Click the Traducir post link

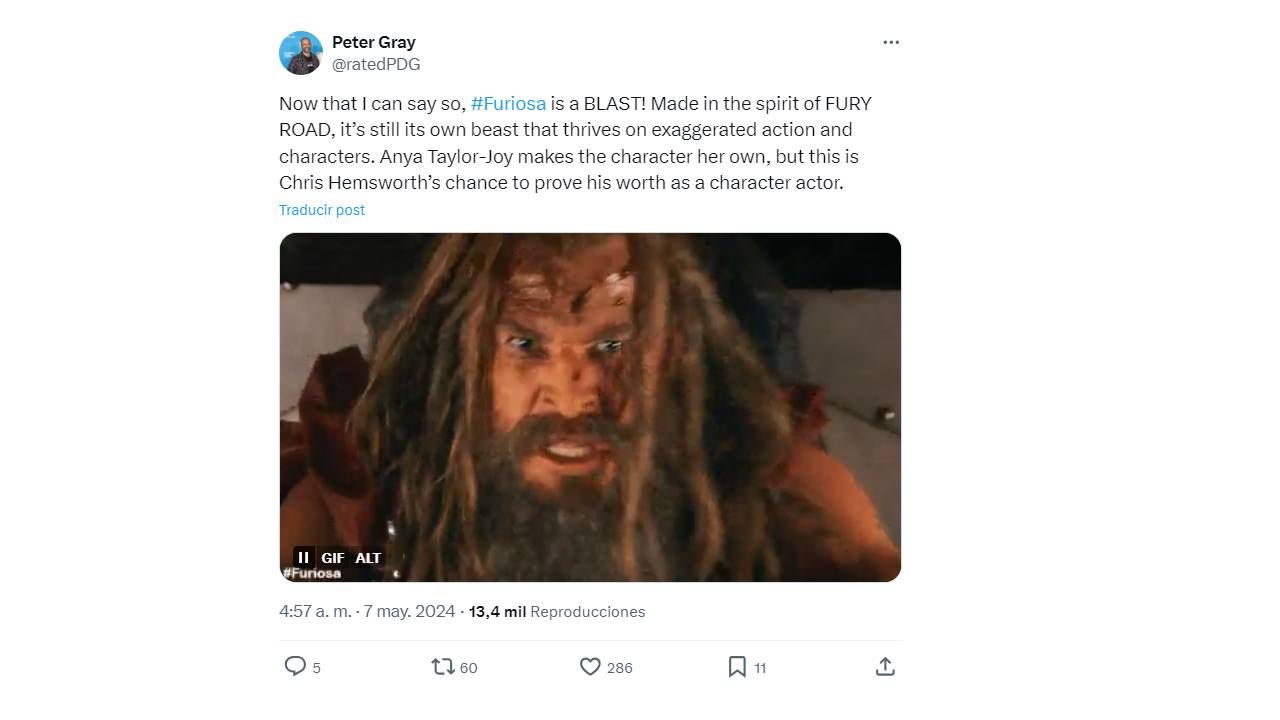[x=322, y=210]
